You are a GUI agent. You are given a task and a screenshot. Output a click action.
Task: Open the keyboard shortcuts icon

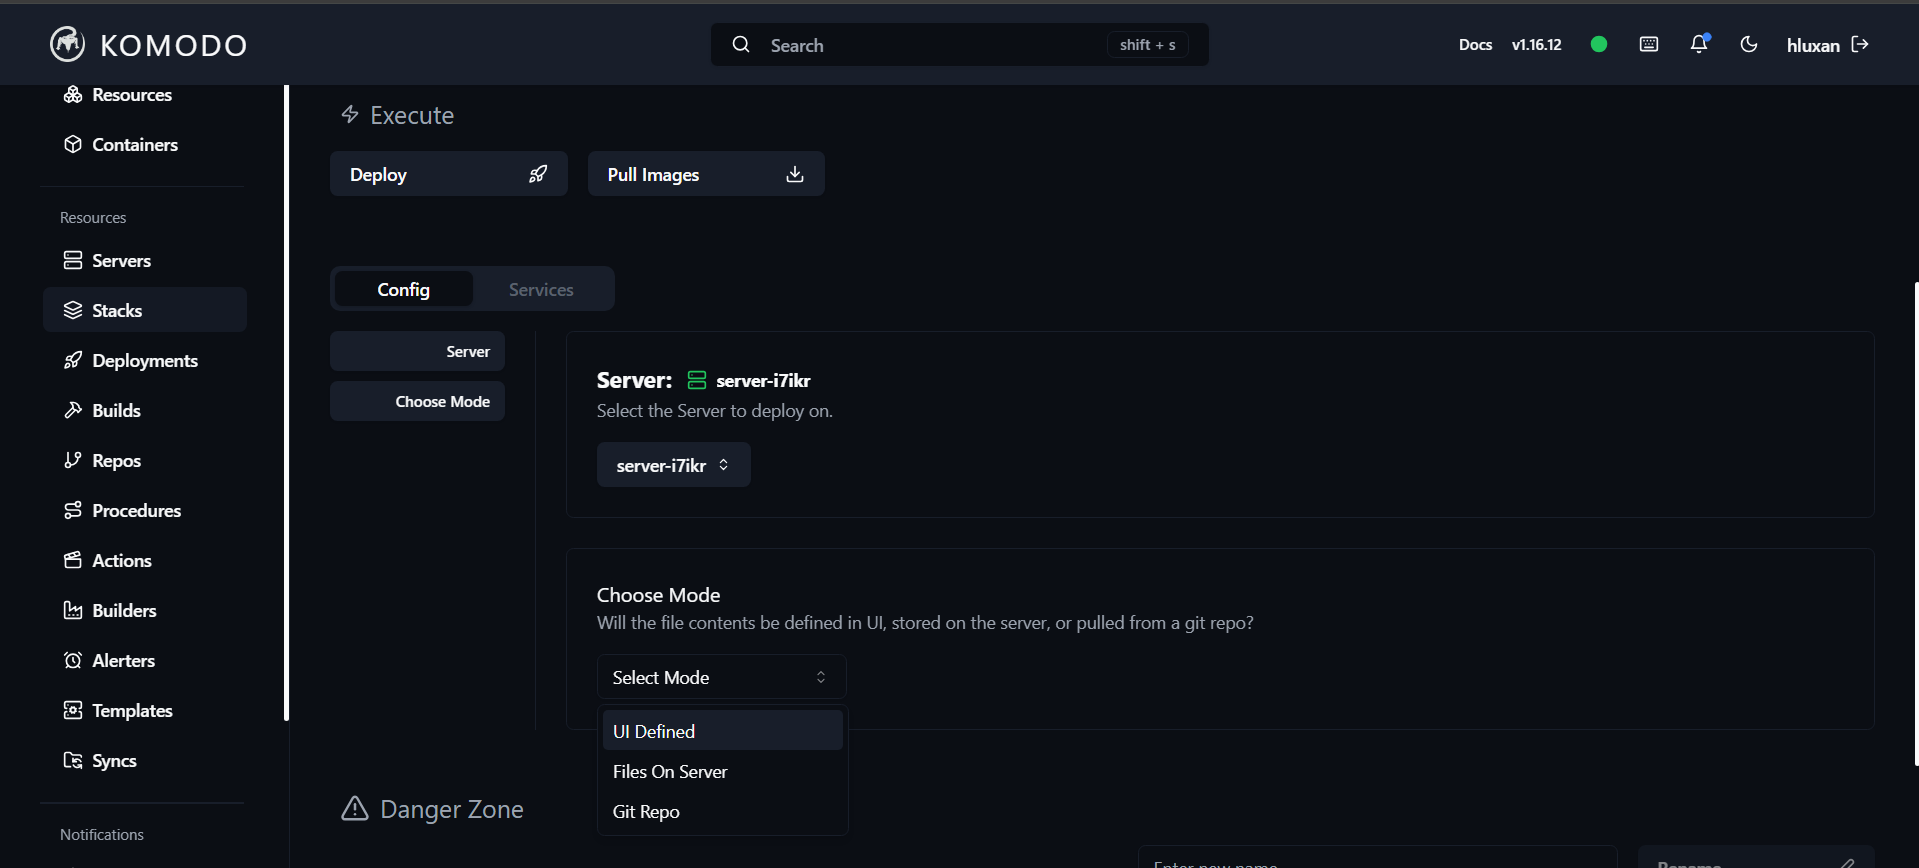point(1649,44)
